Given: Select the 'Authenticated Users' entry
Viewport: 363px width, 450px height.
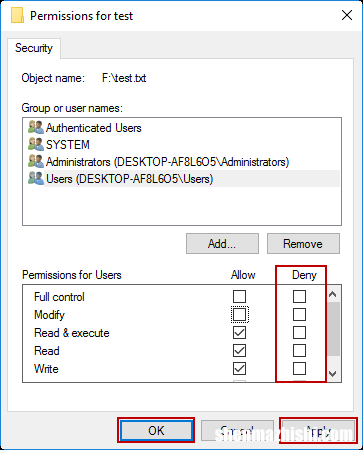Looking at the screenshot, I should pyautogui.click(x=94, y=128).
